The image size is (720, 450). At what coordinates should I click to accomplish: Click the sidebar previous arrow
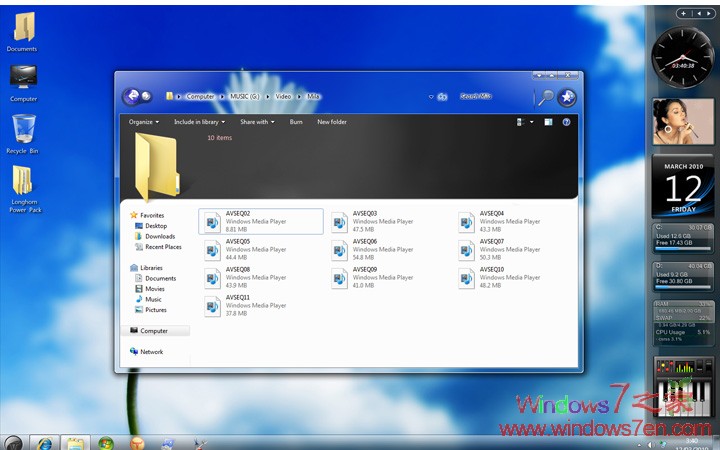[699, 13]
